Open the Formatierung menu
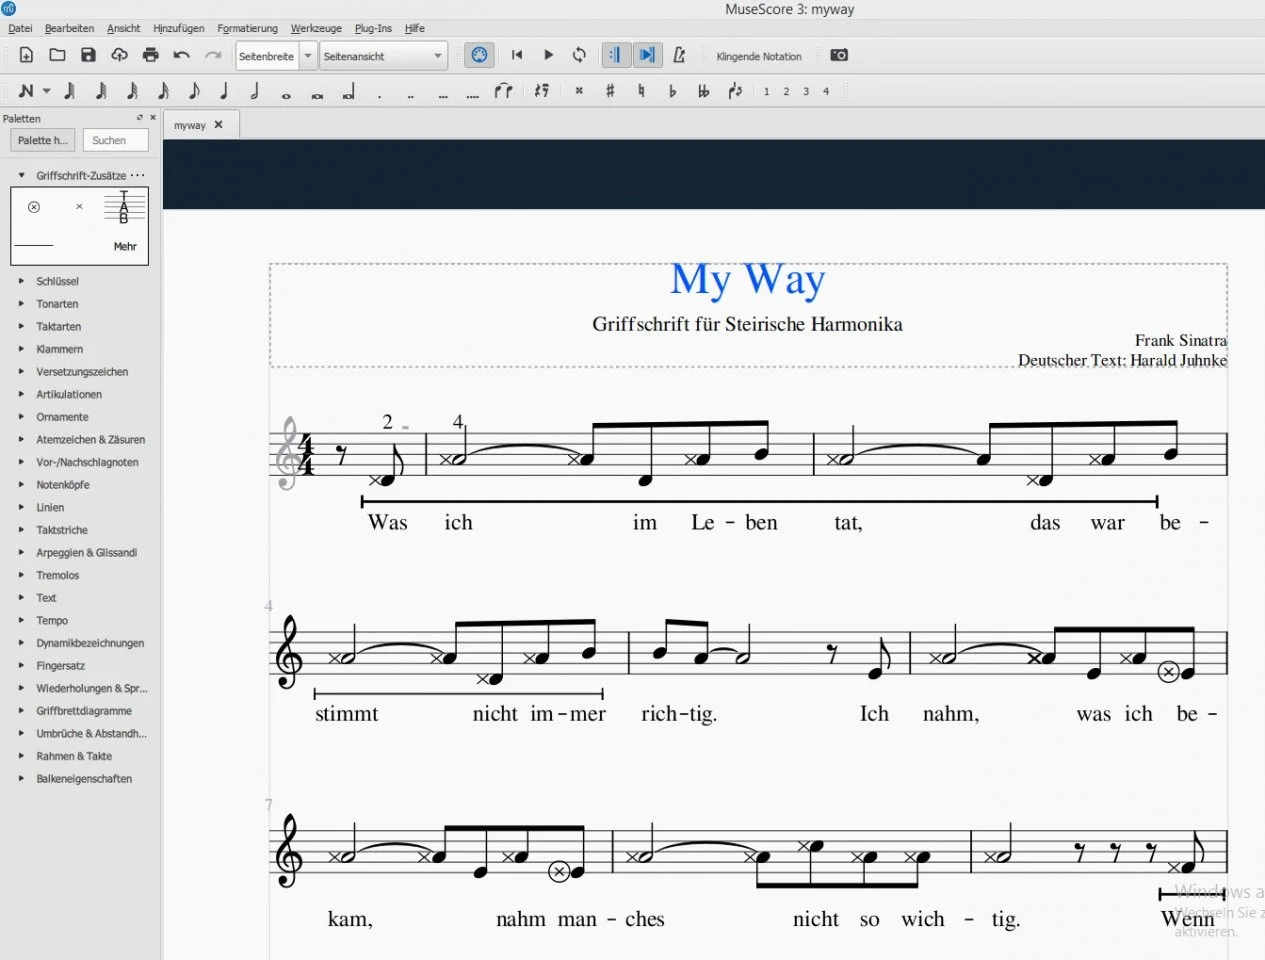 [x=247, y=28]
